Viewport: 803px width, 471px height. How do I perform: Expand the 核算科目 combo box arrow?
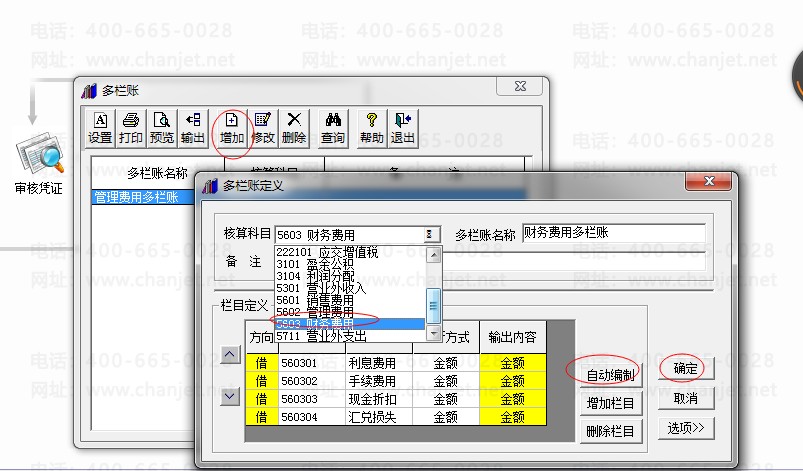tap(431, 234)
